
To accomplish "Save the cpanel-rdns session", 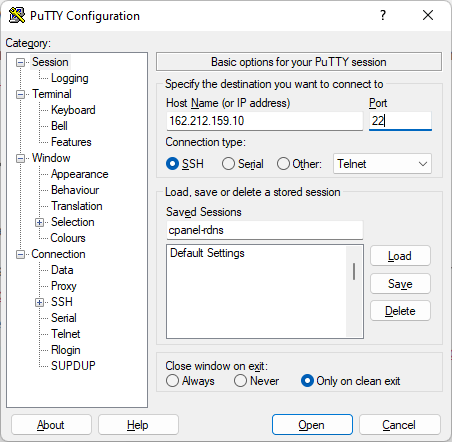I will 400,284.
